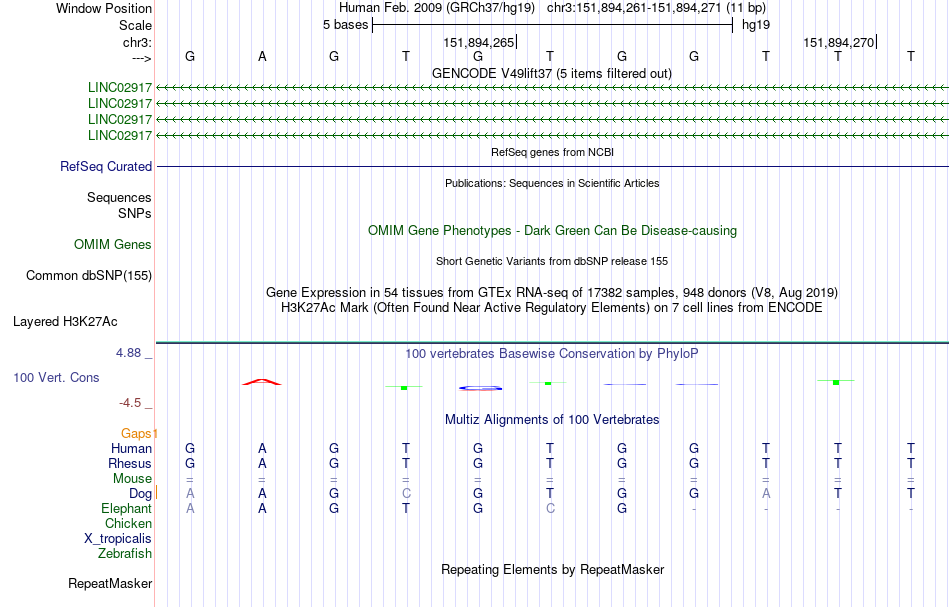The height and width of the screenshot is (607, 950).
Task: Click base A in the Human alignment row
Action: click(262, 448)
